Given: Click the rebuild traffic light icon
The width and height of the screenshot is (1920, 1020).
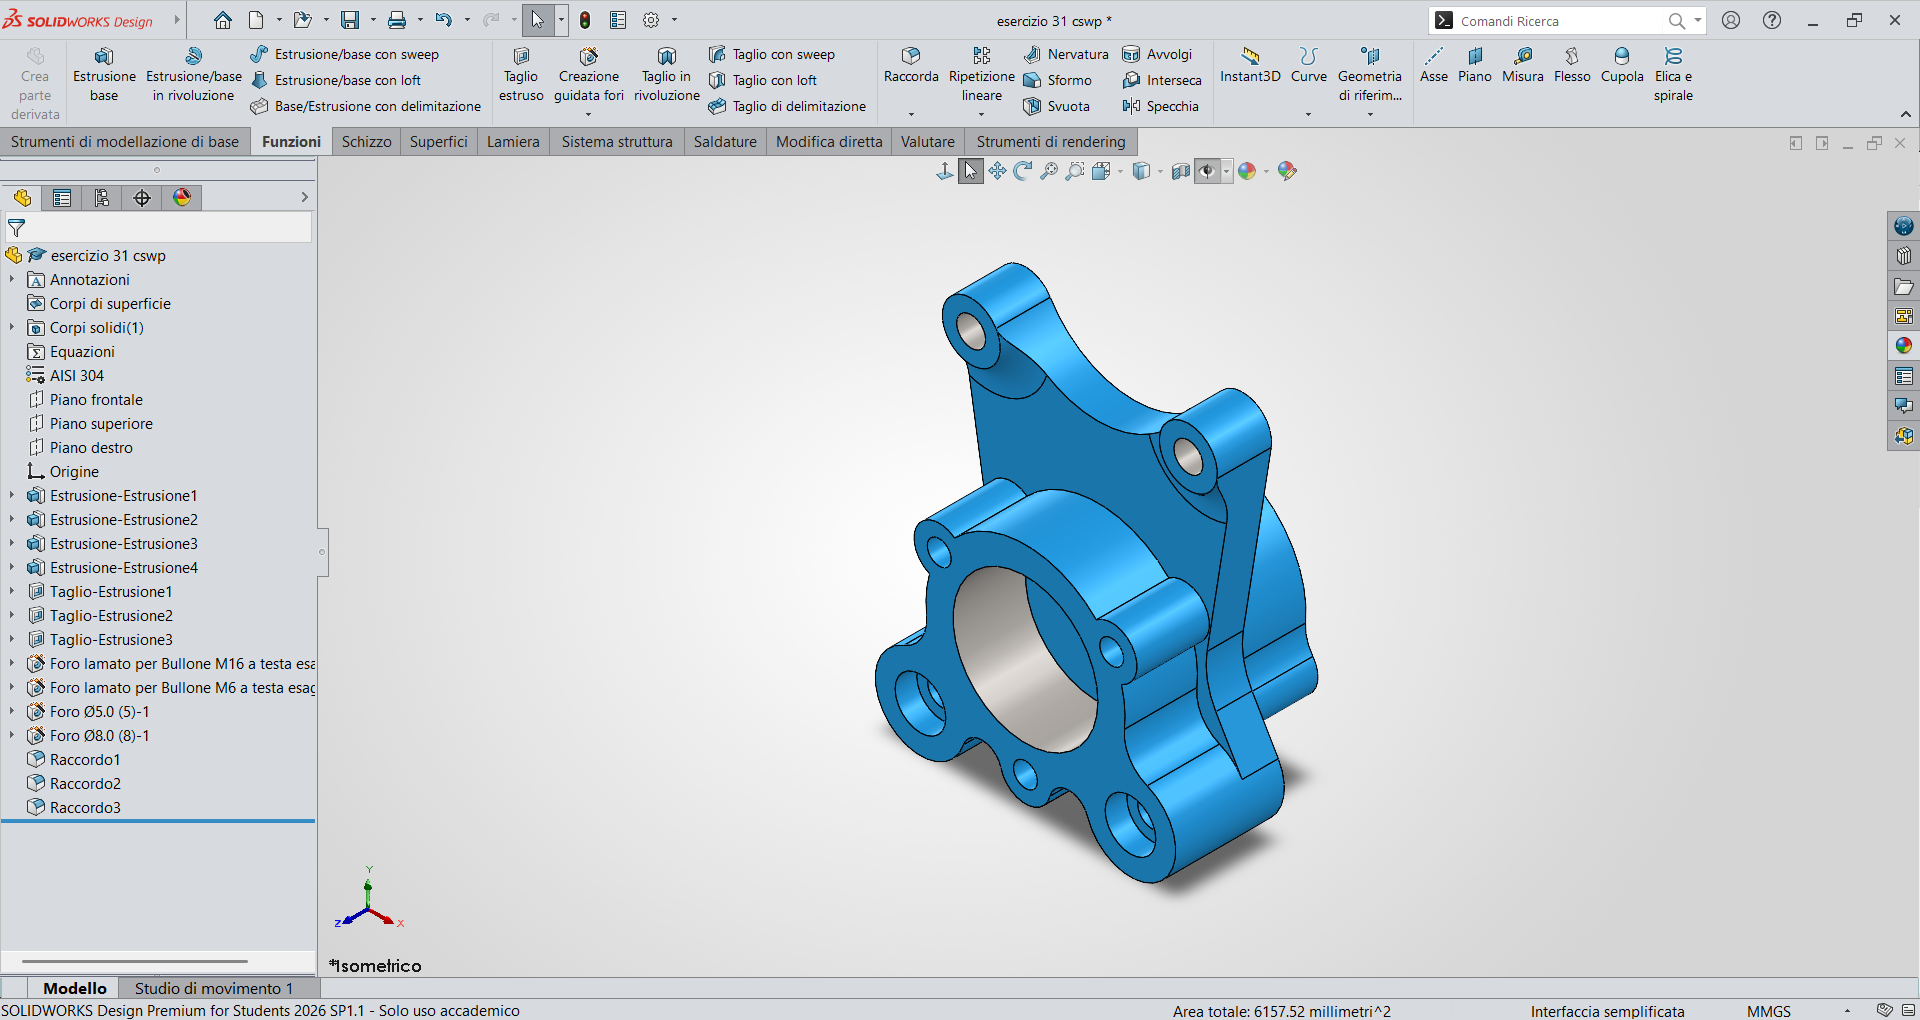Looking at the screenshot, I should point(585,20).
